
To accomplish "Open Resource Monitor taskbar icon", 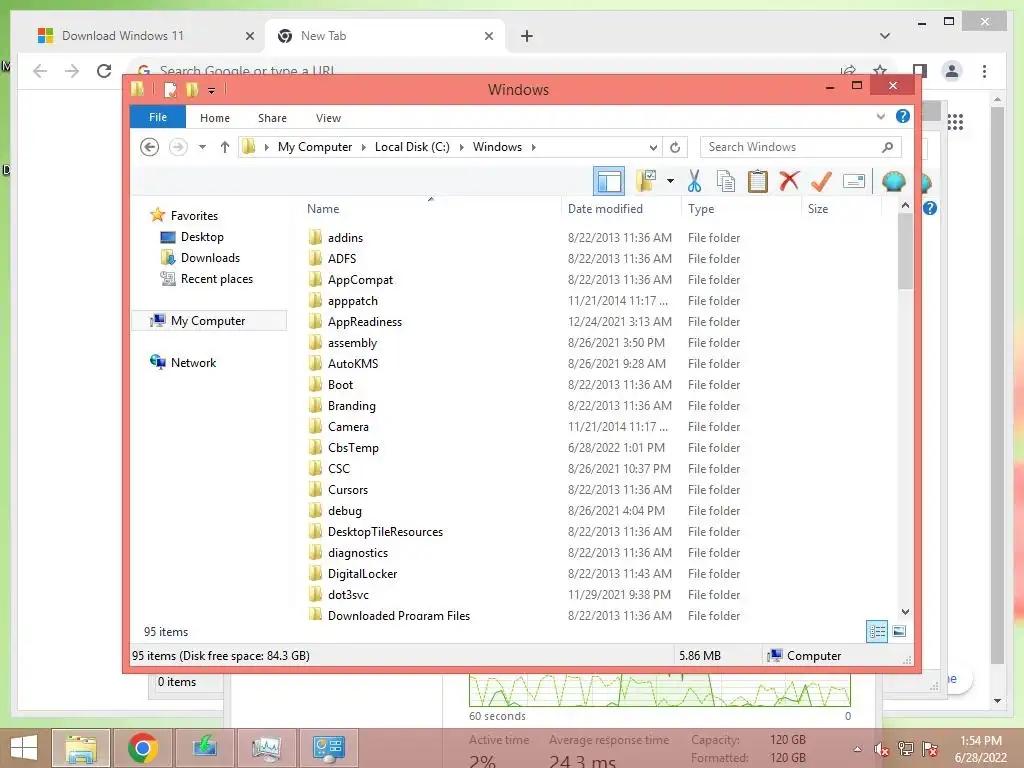I will (266, 748).
